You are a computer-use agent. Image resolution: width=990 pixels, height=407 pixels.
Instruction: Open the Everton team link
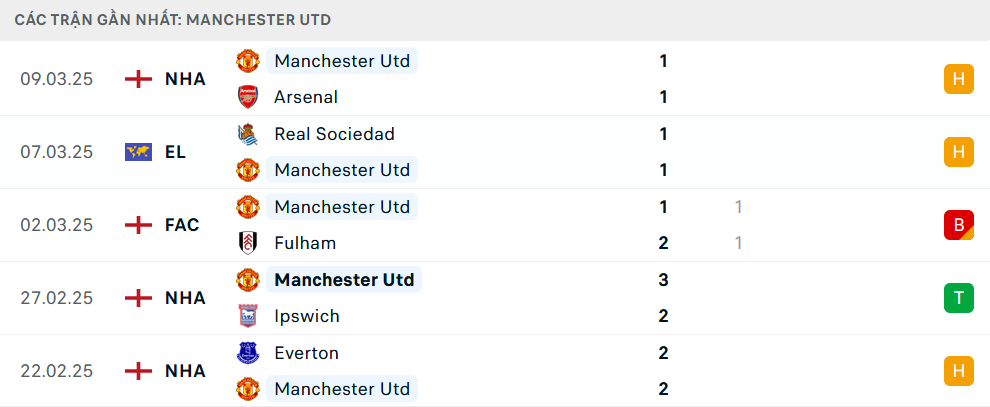[x=306, y=353]
